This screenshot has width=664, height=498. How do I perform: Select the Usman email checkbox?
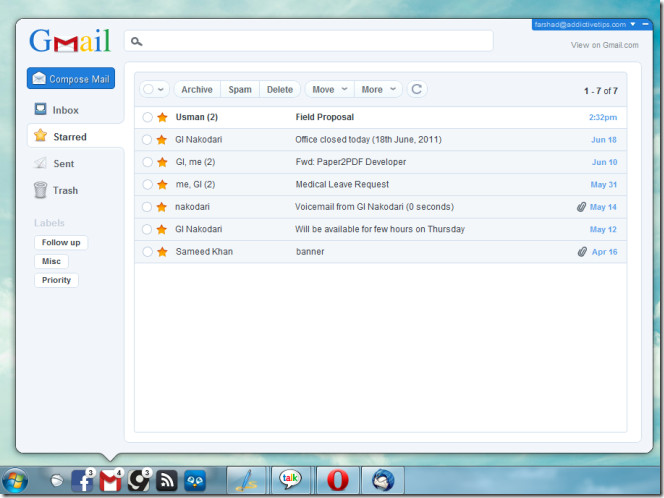(x=147, y=117)
